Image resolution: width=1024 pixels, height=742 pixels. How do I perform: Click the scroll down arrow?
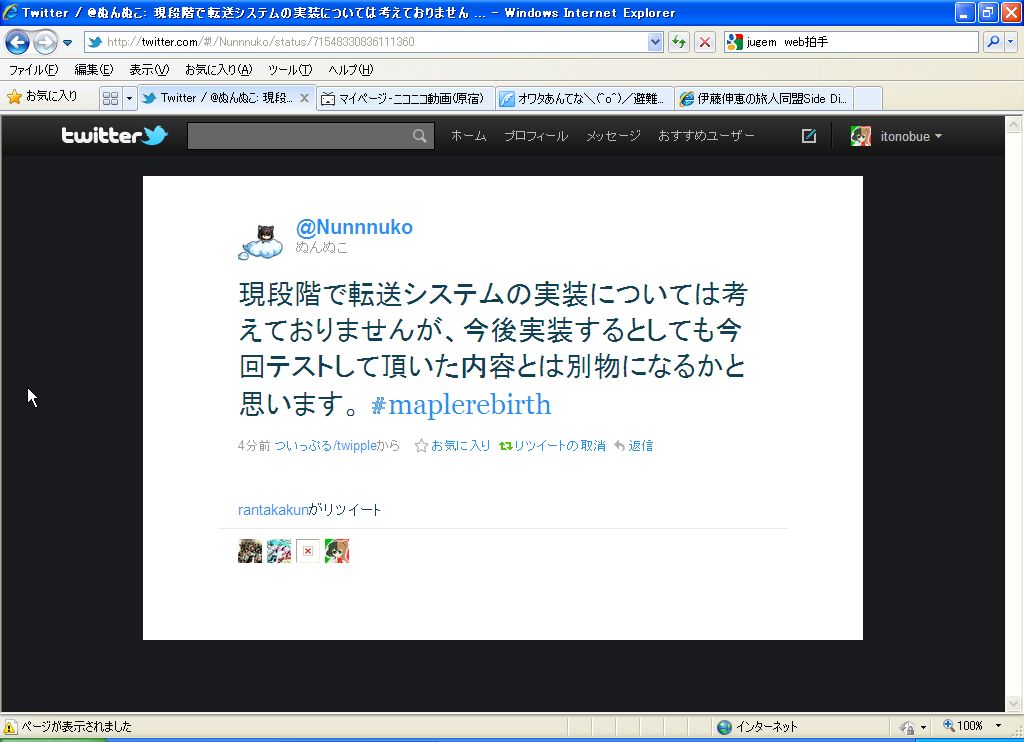[x=1014, y=703]
